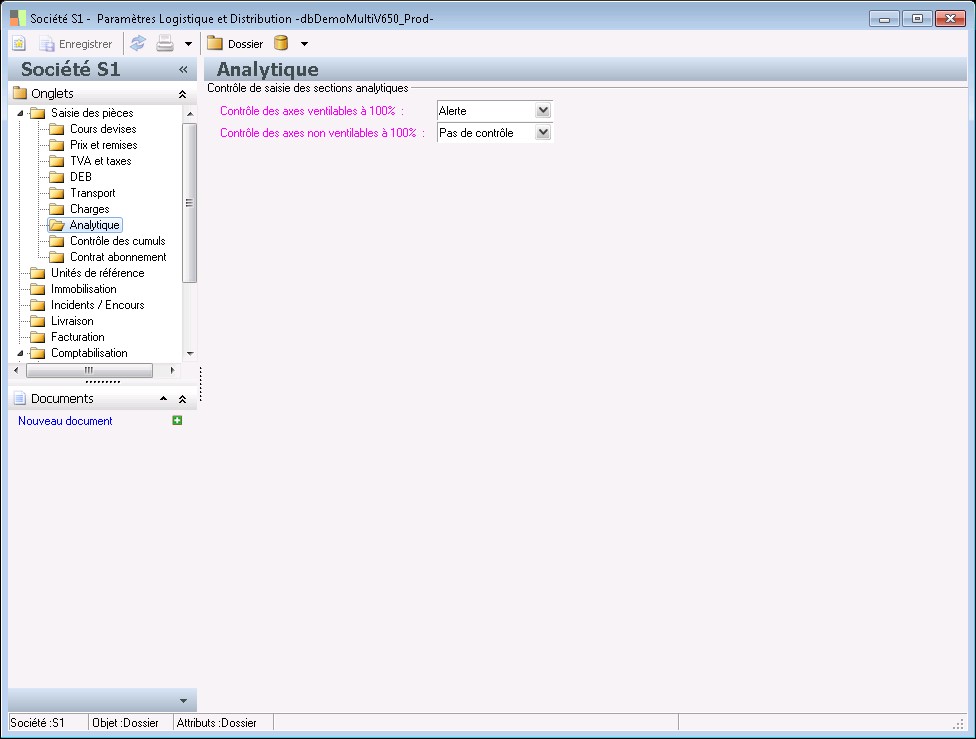Viewport: 976px width, 739px height.
Task: Click the horizontal scrollbar right arrow in tree
Action: (173, 370)
